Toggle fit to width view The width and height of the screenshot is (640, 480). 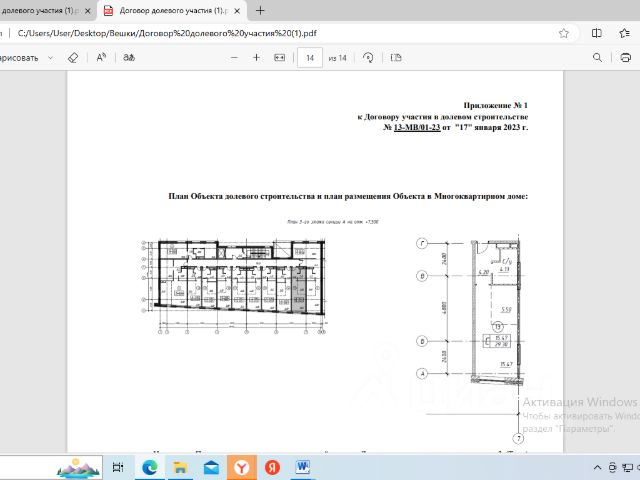pyautogui.click(x=280, y=58)
